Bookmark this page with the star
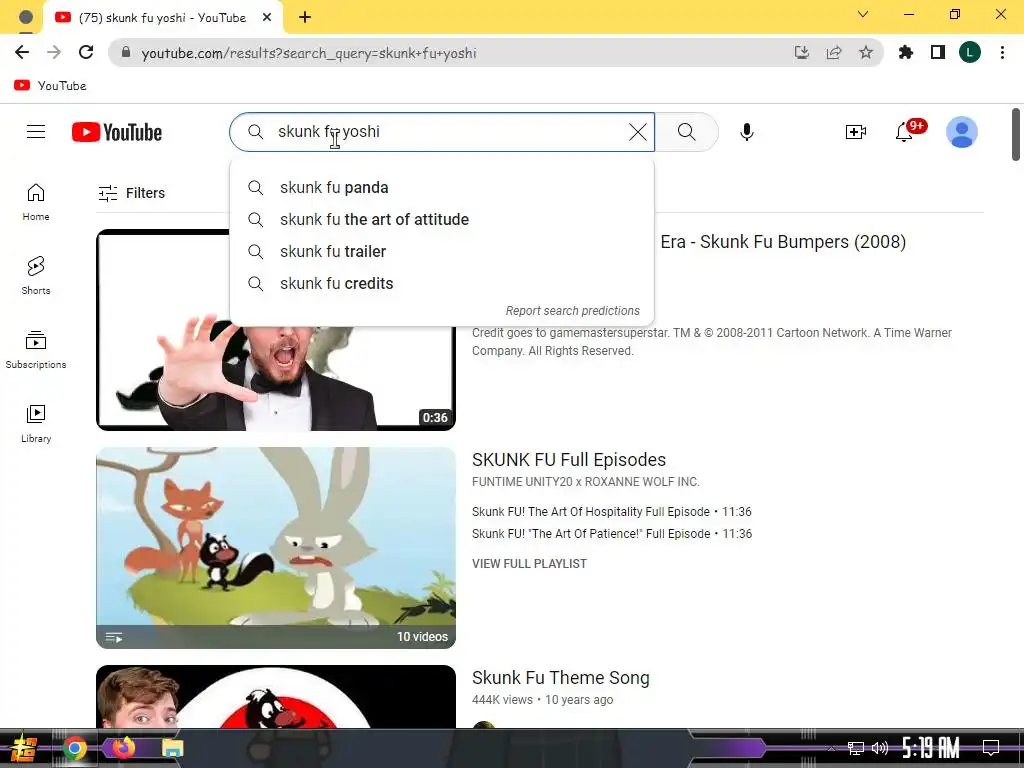 866,52
